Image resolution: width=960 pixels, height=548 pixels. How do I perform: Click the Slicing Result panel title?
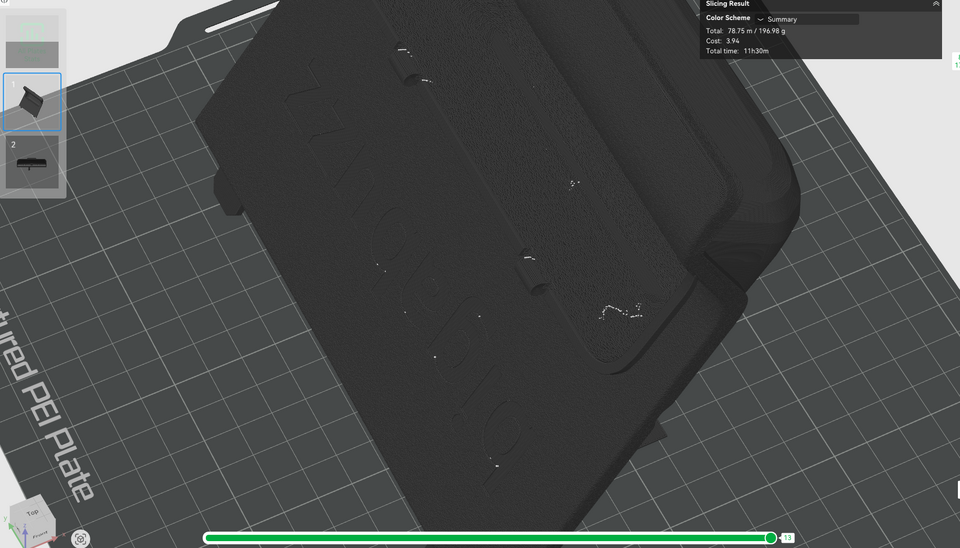point(727,4)
